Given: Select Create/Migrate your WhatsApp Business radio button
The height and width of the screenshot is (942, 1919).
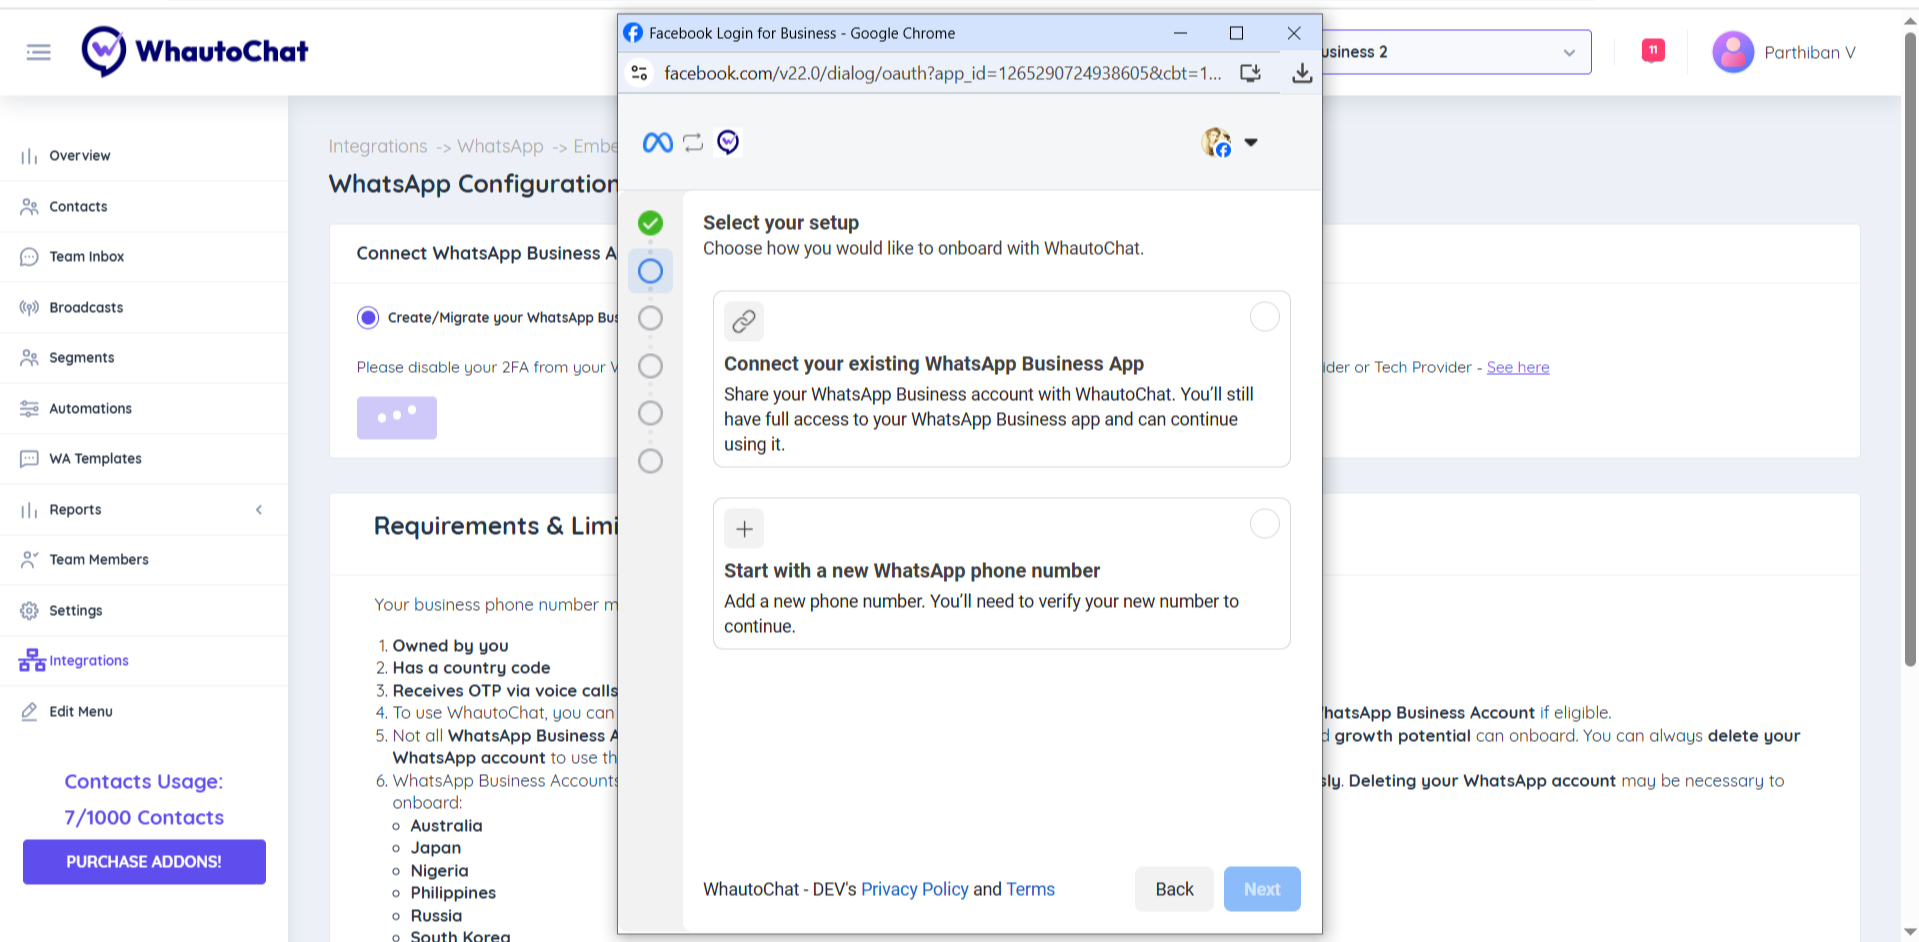Looking at the screenshot, I should [368, 318].
